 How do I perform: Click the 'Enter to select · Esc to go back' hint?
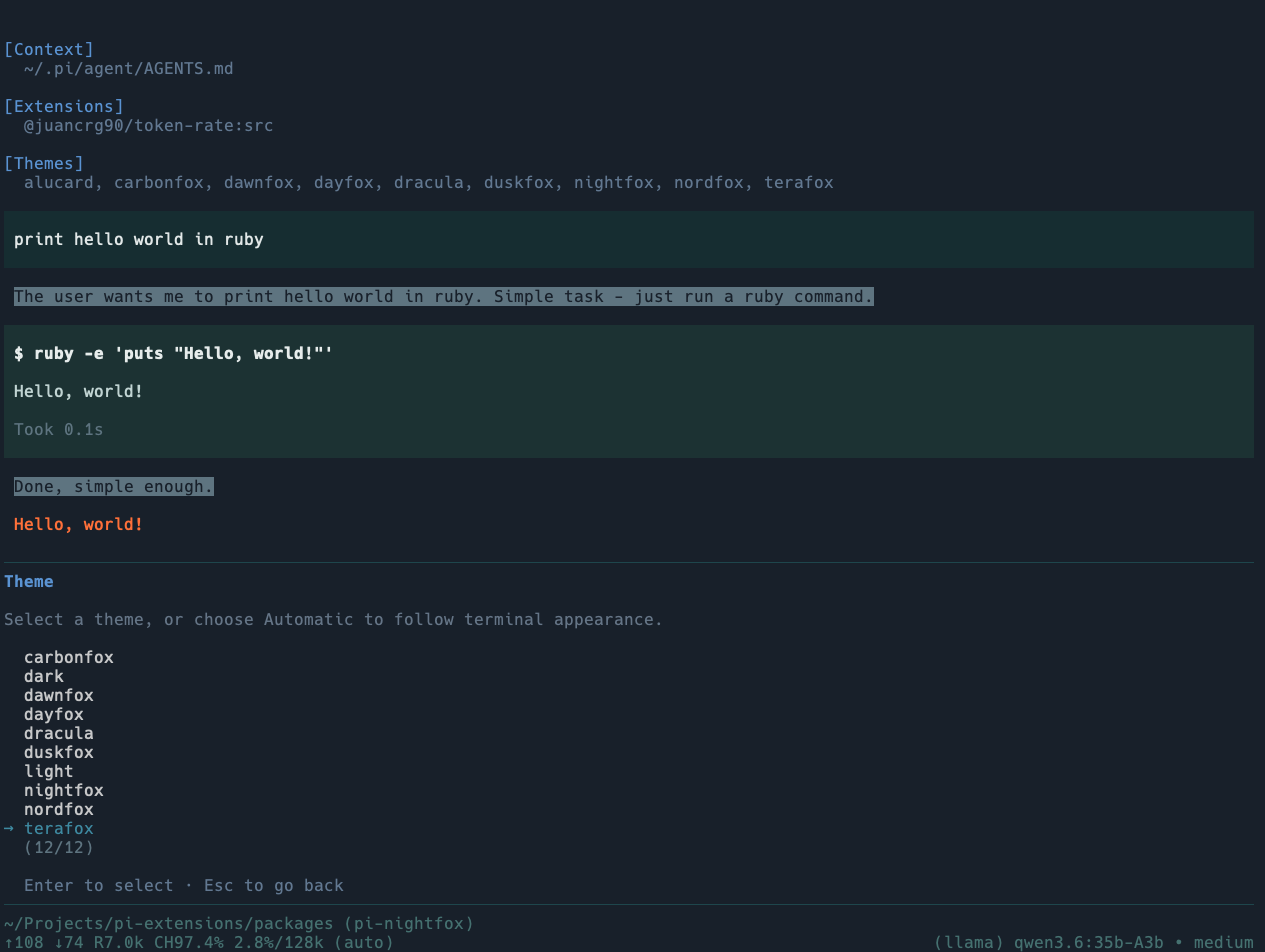pyautogui.click(x=184, y=885)
